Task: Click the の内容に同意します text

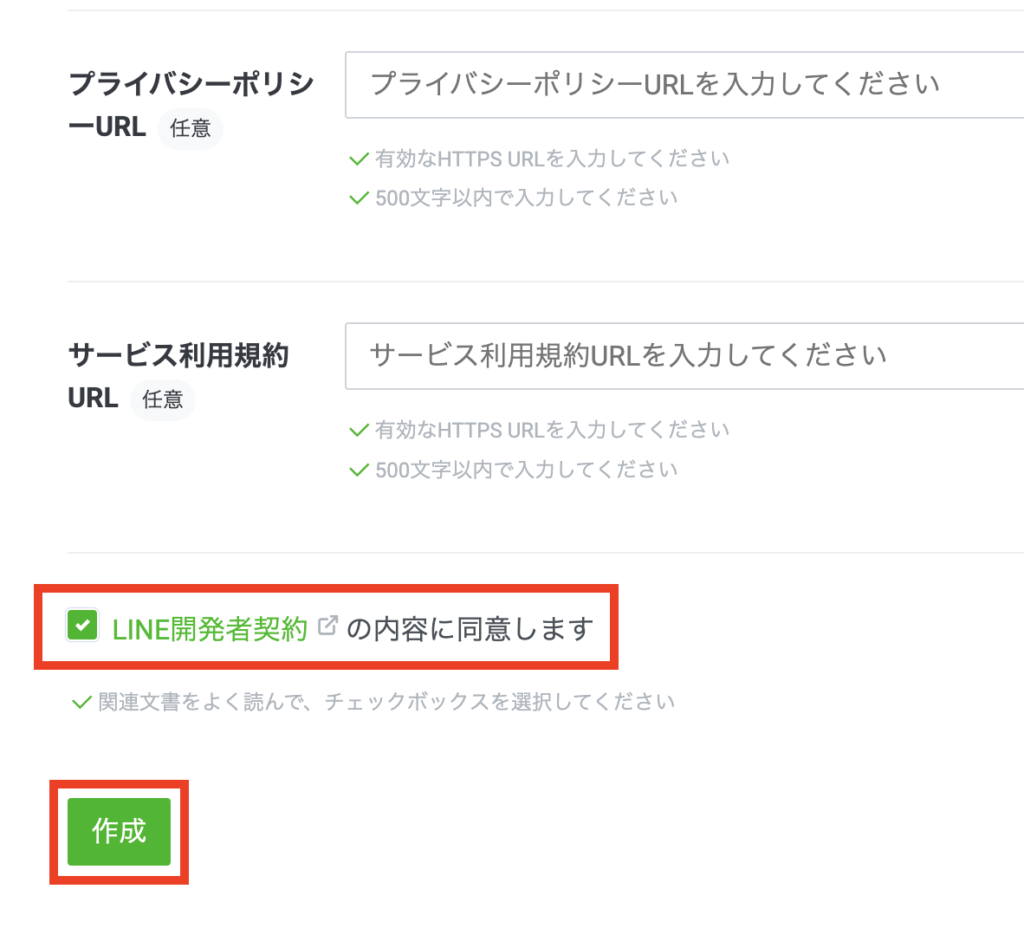Action: point(470,628)
